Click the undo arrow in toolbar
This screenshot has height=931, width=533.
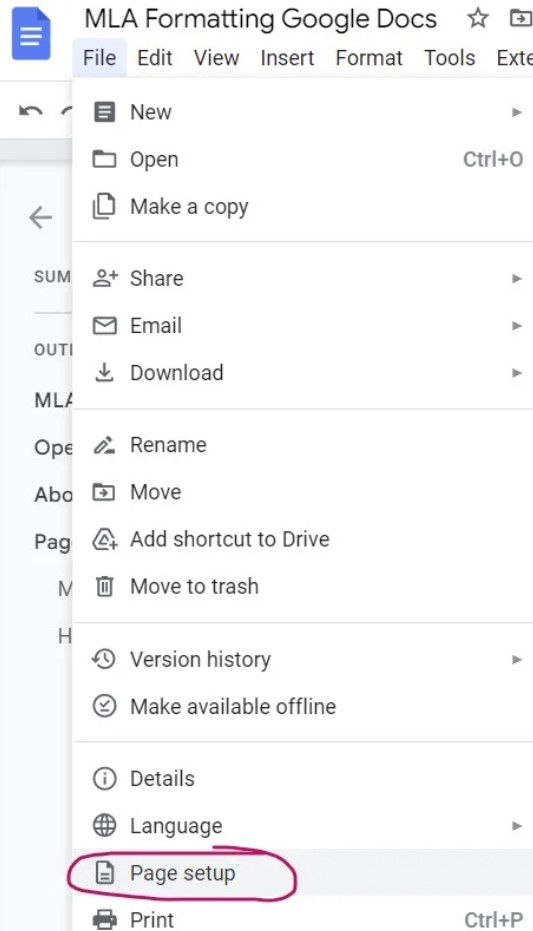pos(31,111)
